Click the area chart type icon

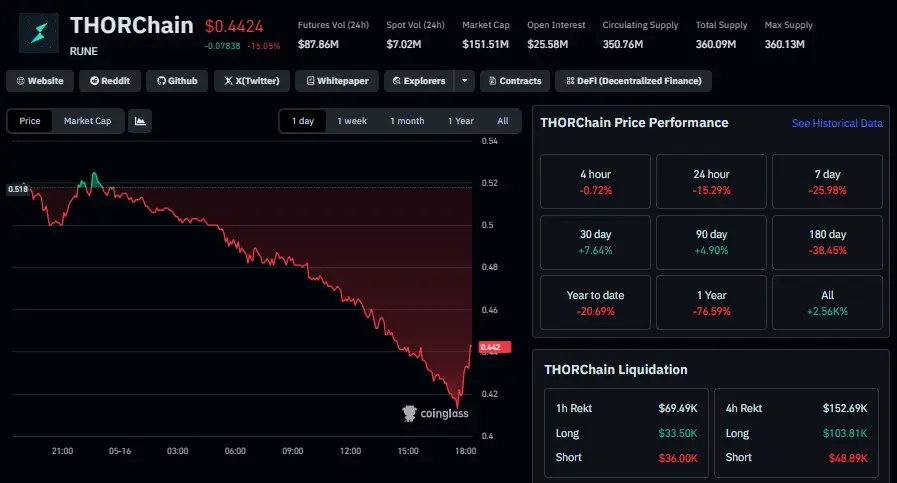[140, 121]
